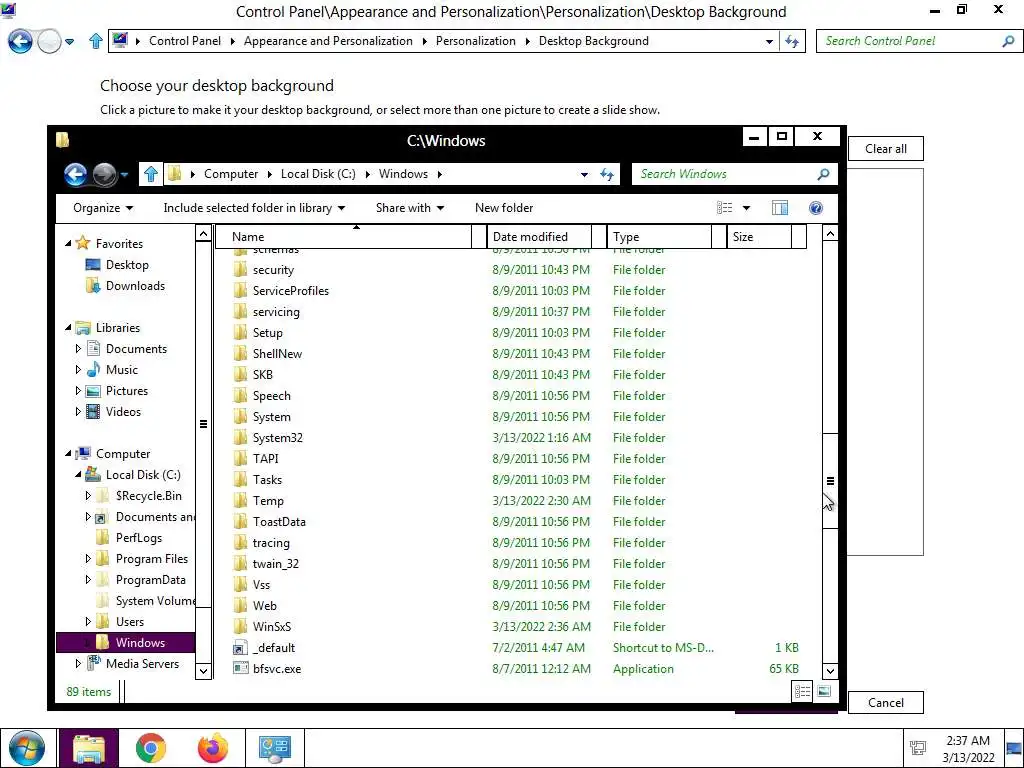Click the Favorites star icon
This screenshot has width=1024, height=768.
pyautogui.click(x=83, y=244)
